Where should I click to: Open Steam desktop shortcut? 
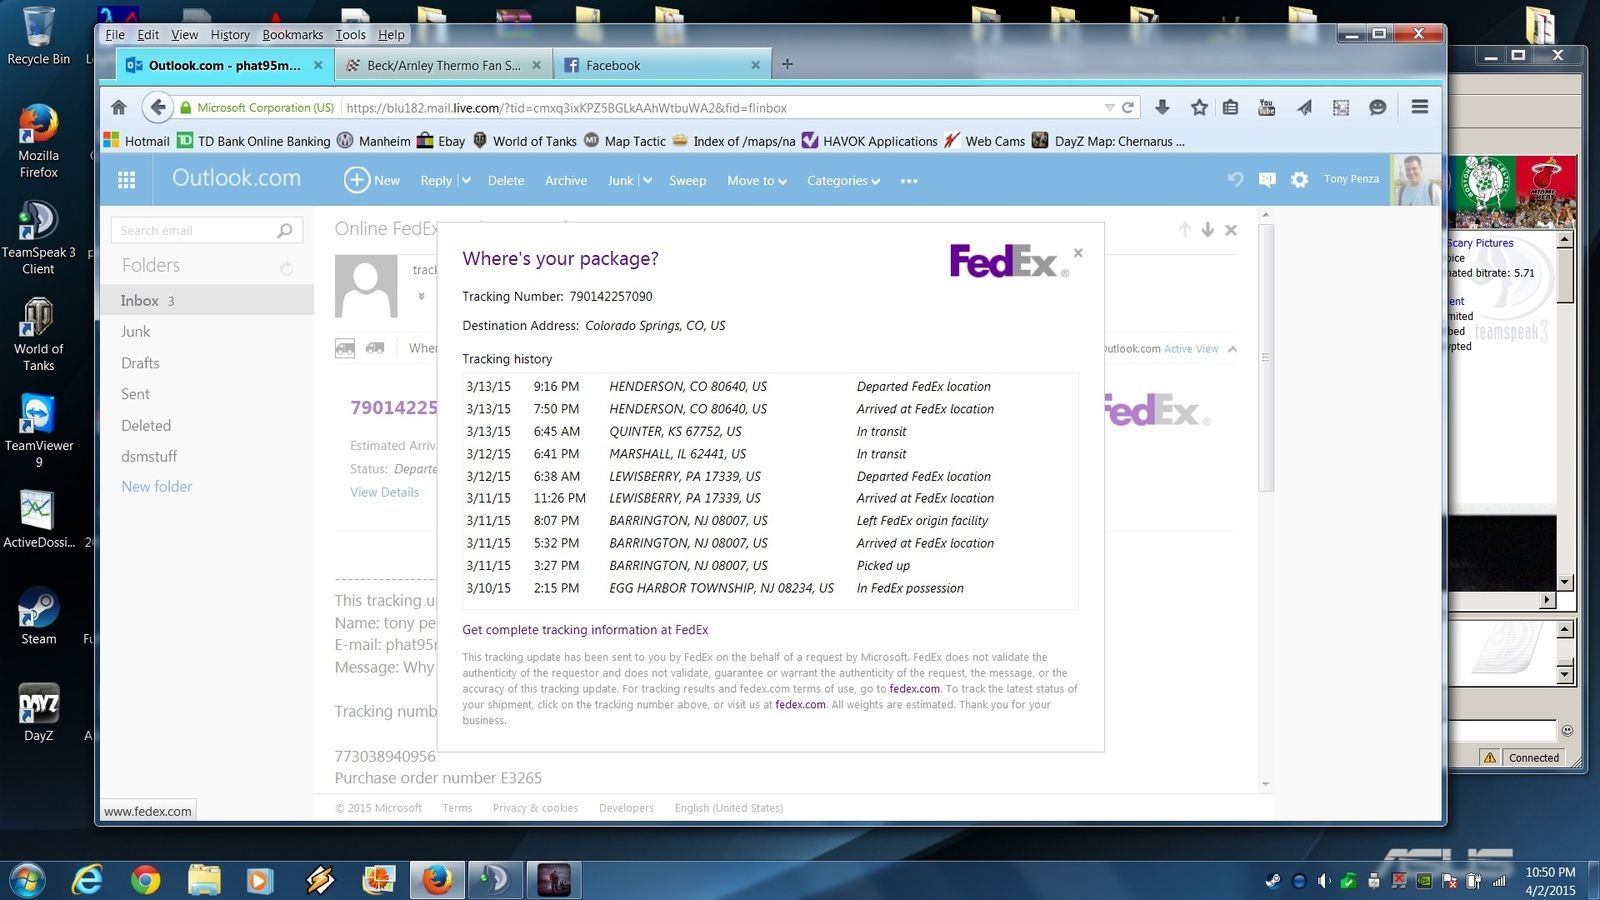[39, 614]
